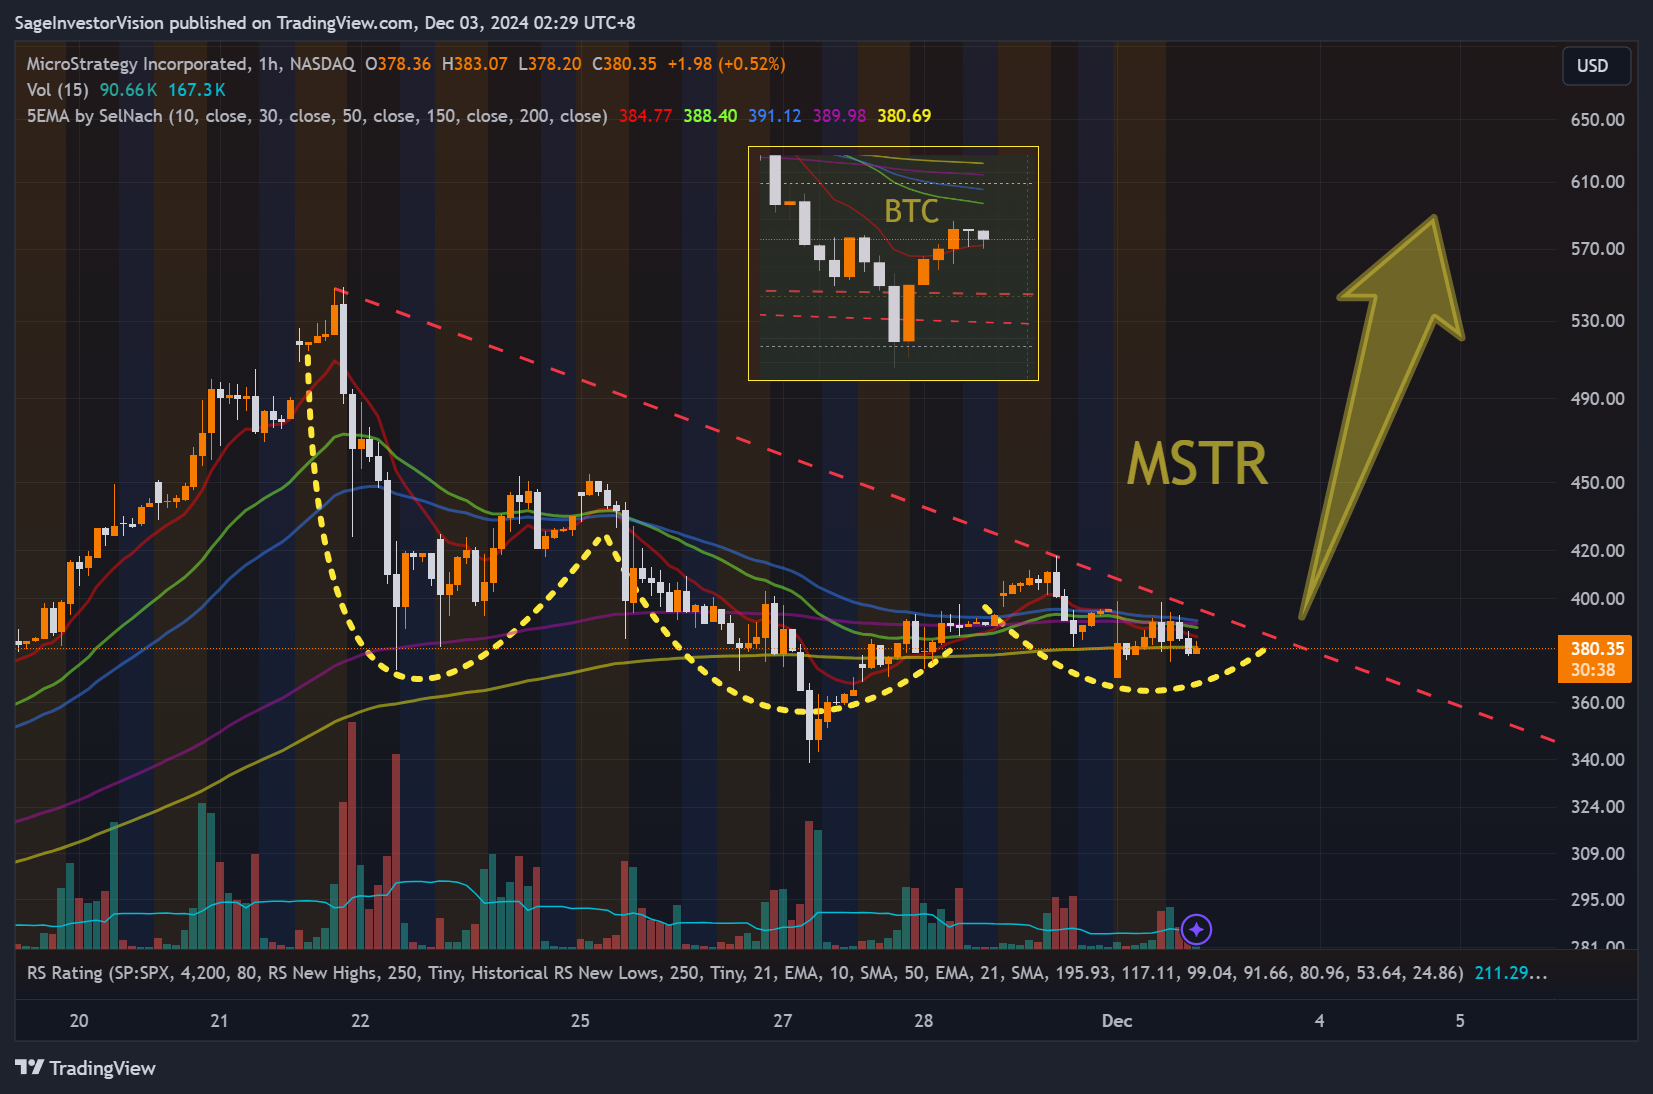Screen dimensions: 1653x1094
Task: Click date 28 on the time axis
Action: 923,1021
